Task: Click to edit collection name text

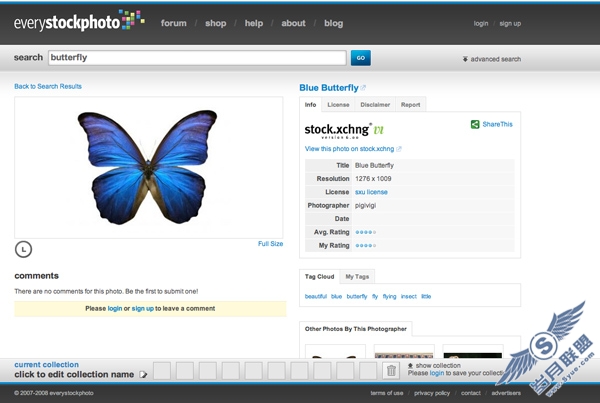Action: click(x=74, y=374)
